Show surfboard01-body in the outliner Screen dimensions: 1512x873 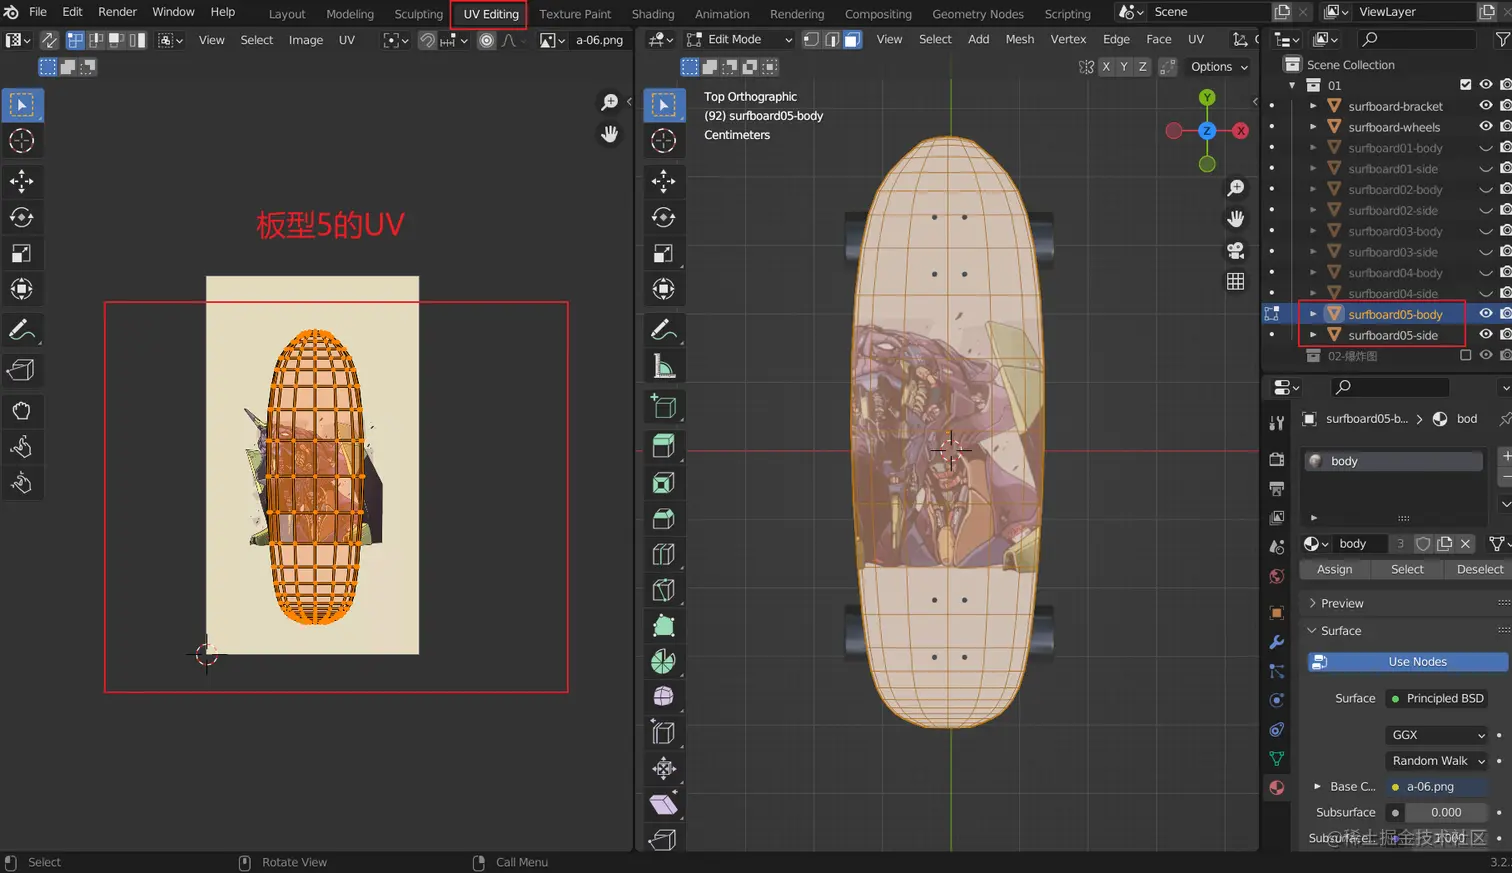tap(1486, 147)
